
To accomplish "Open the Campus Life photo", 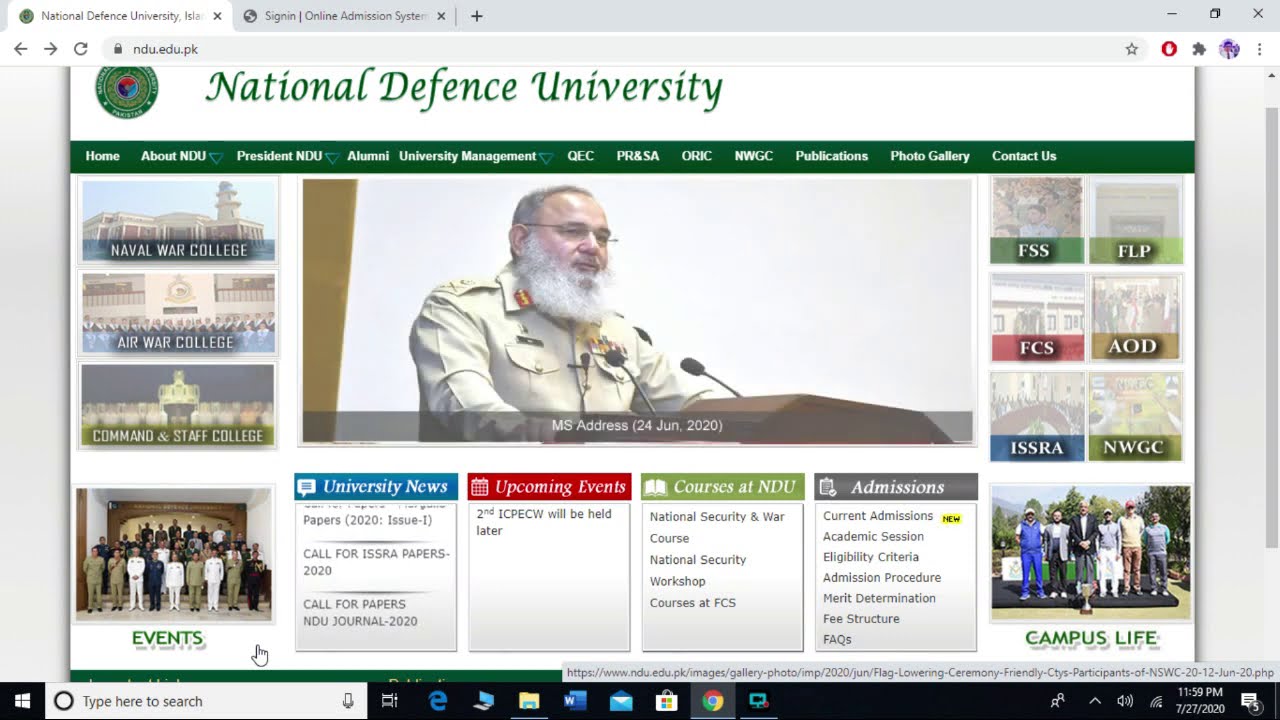I will tap(1091, 553).
